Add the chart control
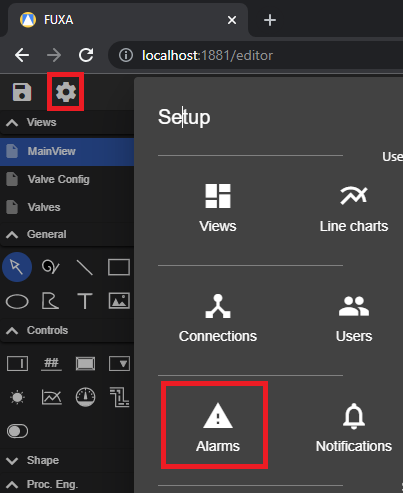The width and height of the screenshot is (403, 493). [52, 397]
